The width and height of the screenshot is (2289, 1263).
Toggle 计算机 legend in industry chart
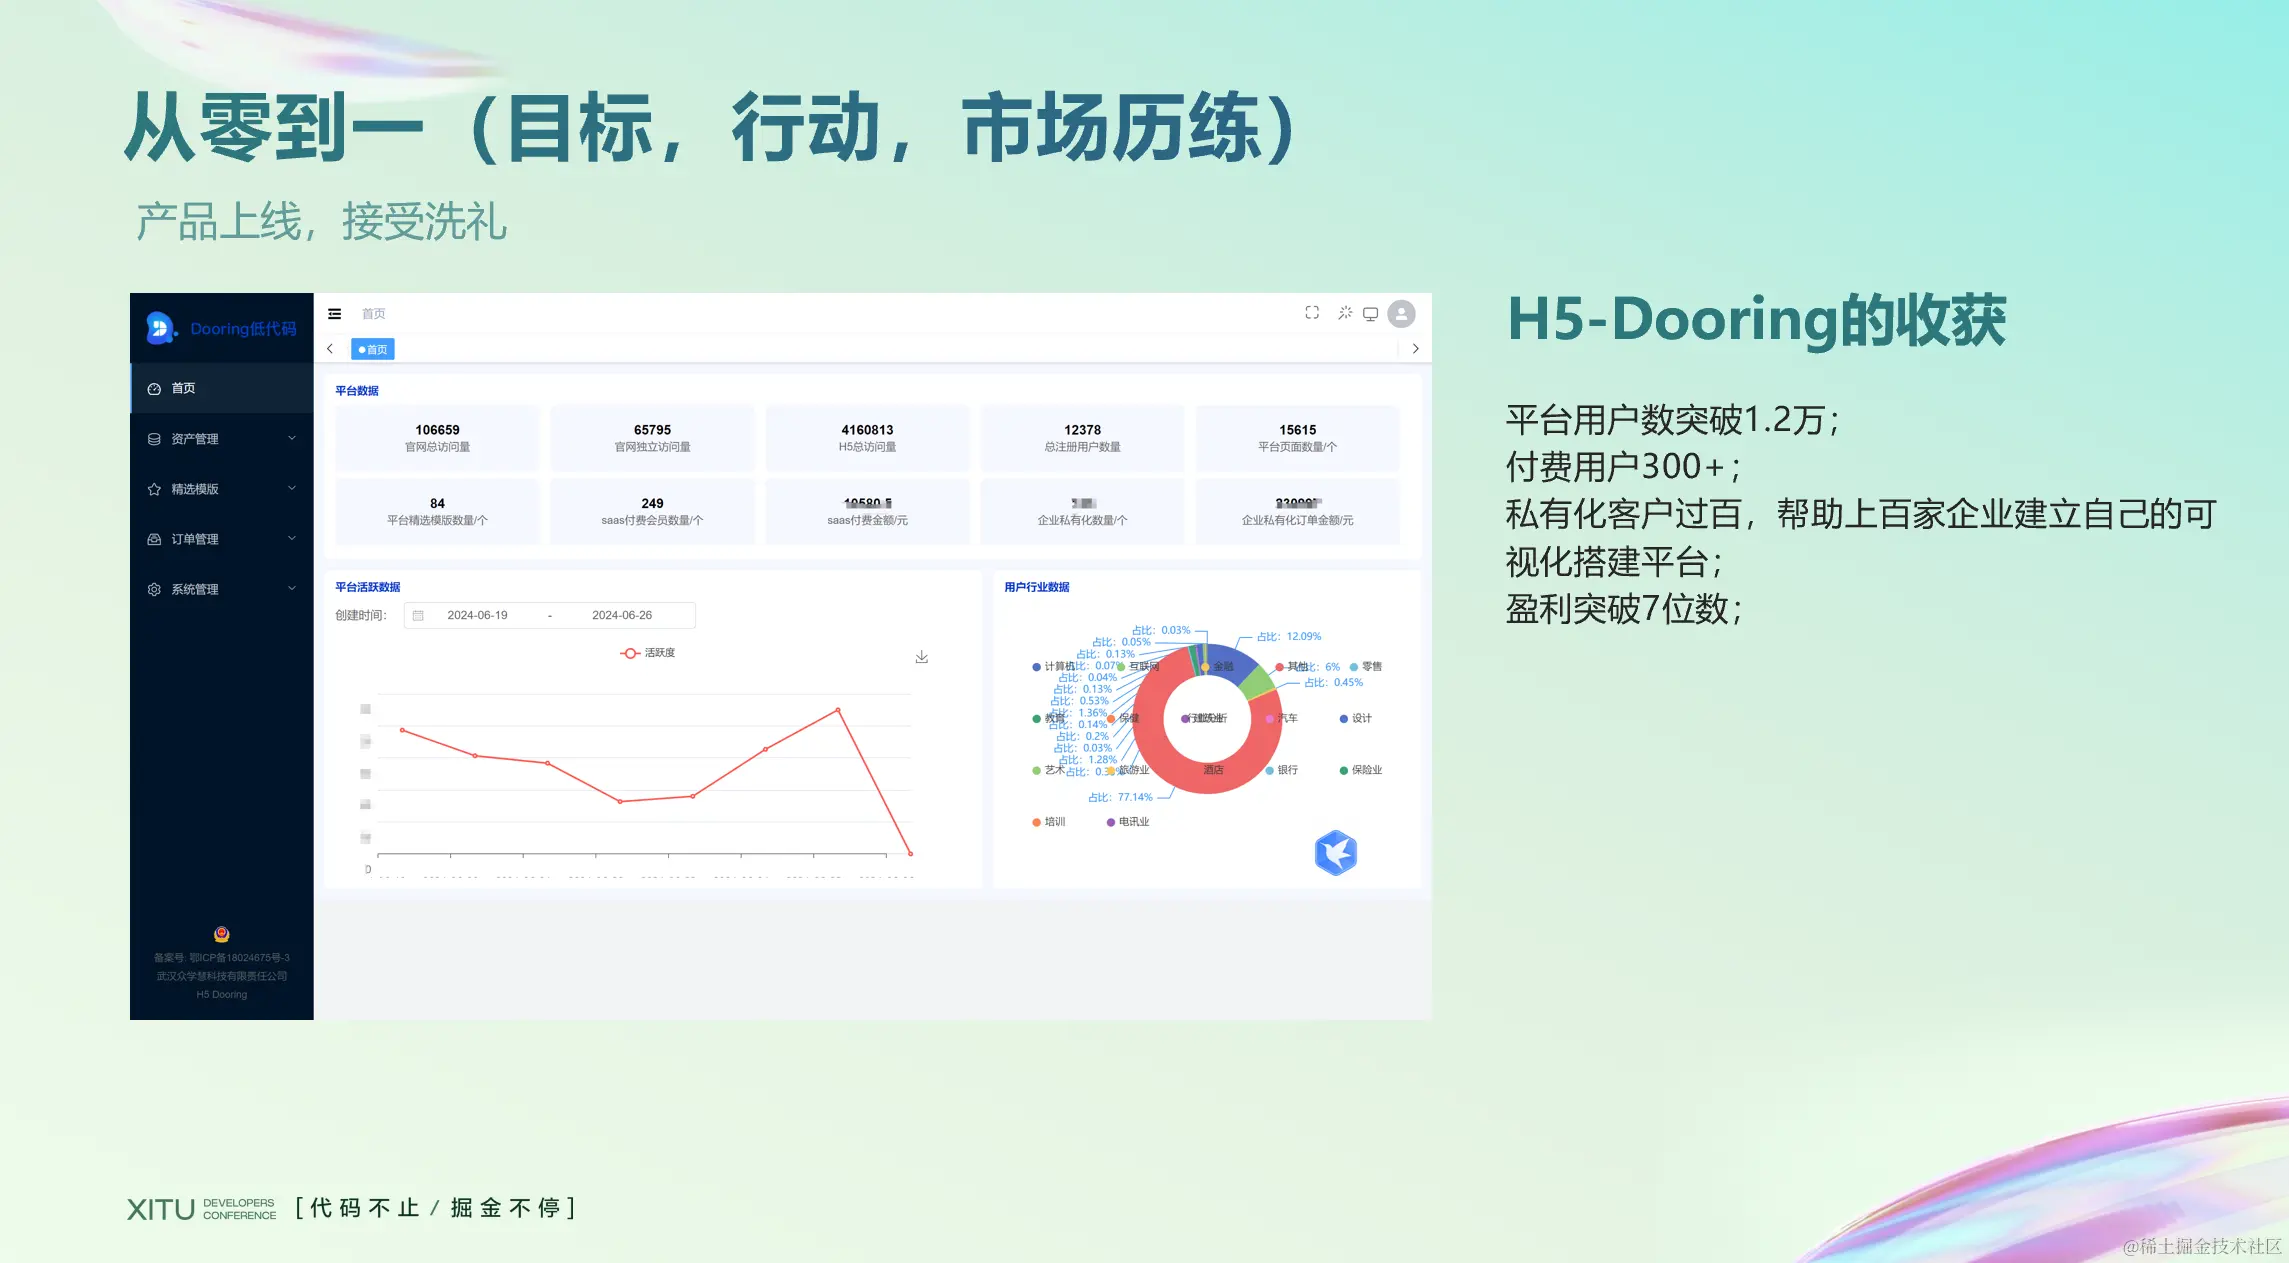click(x=1054, y=666)
